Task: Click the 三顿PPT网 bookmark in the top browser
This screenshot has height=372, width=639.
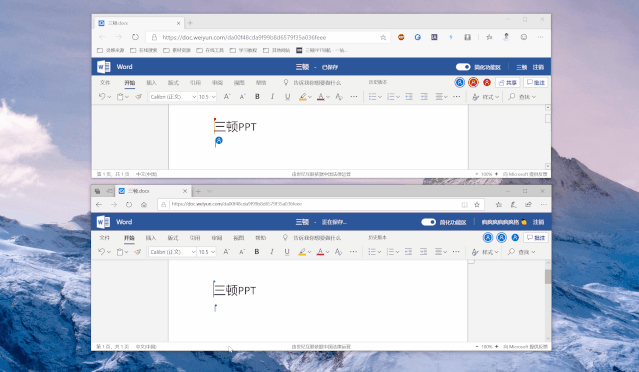Action: (x=322, y=50)
